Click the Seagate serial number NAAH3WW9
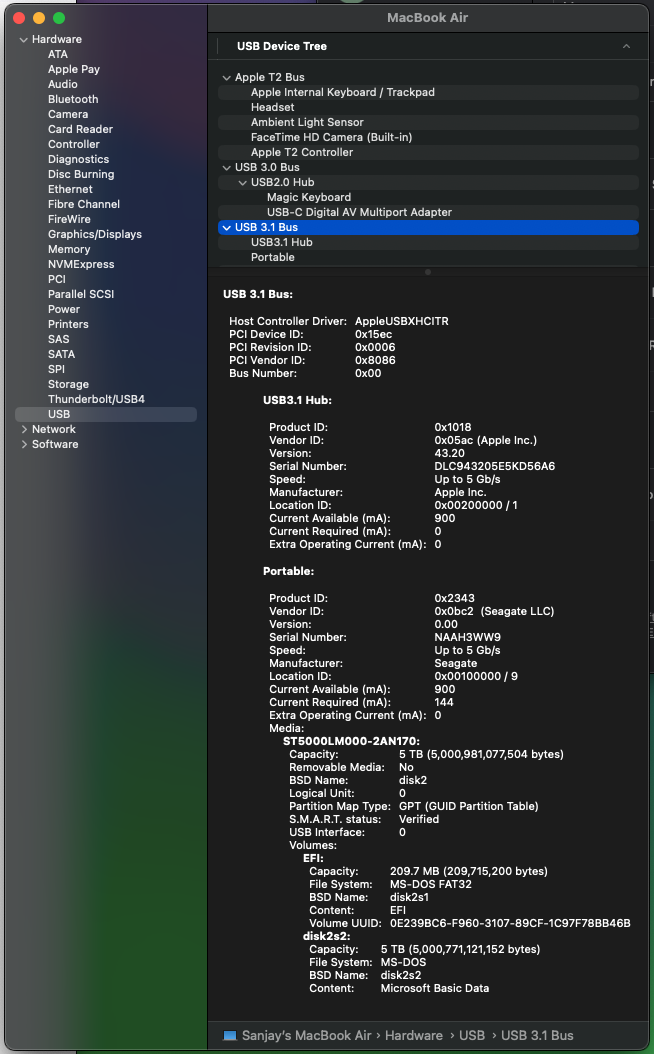This screenshot has height=1054, width=654. (x=468, y=637)
